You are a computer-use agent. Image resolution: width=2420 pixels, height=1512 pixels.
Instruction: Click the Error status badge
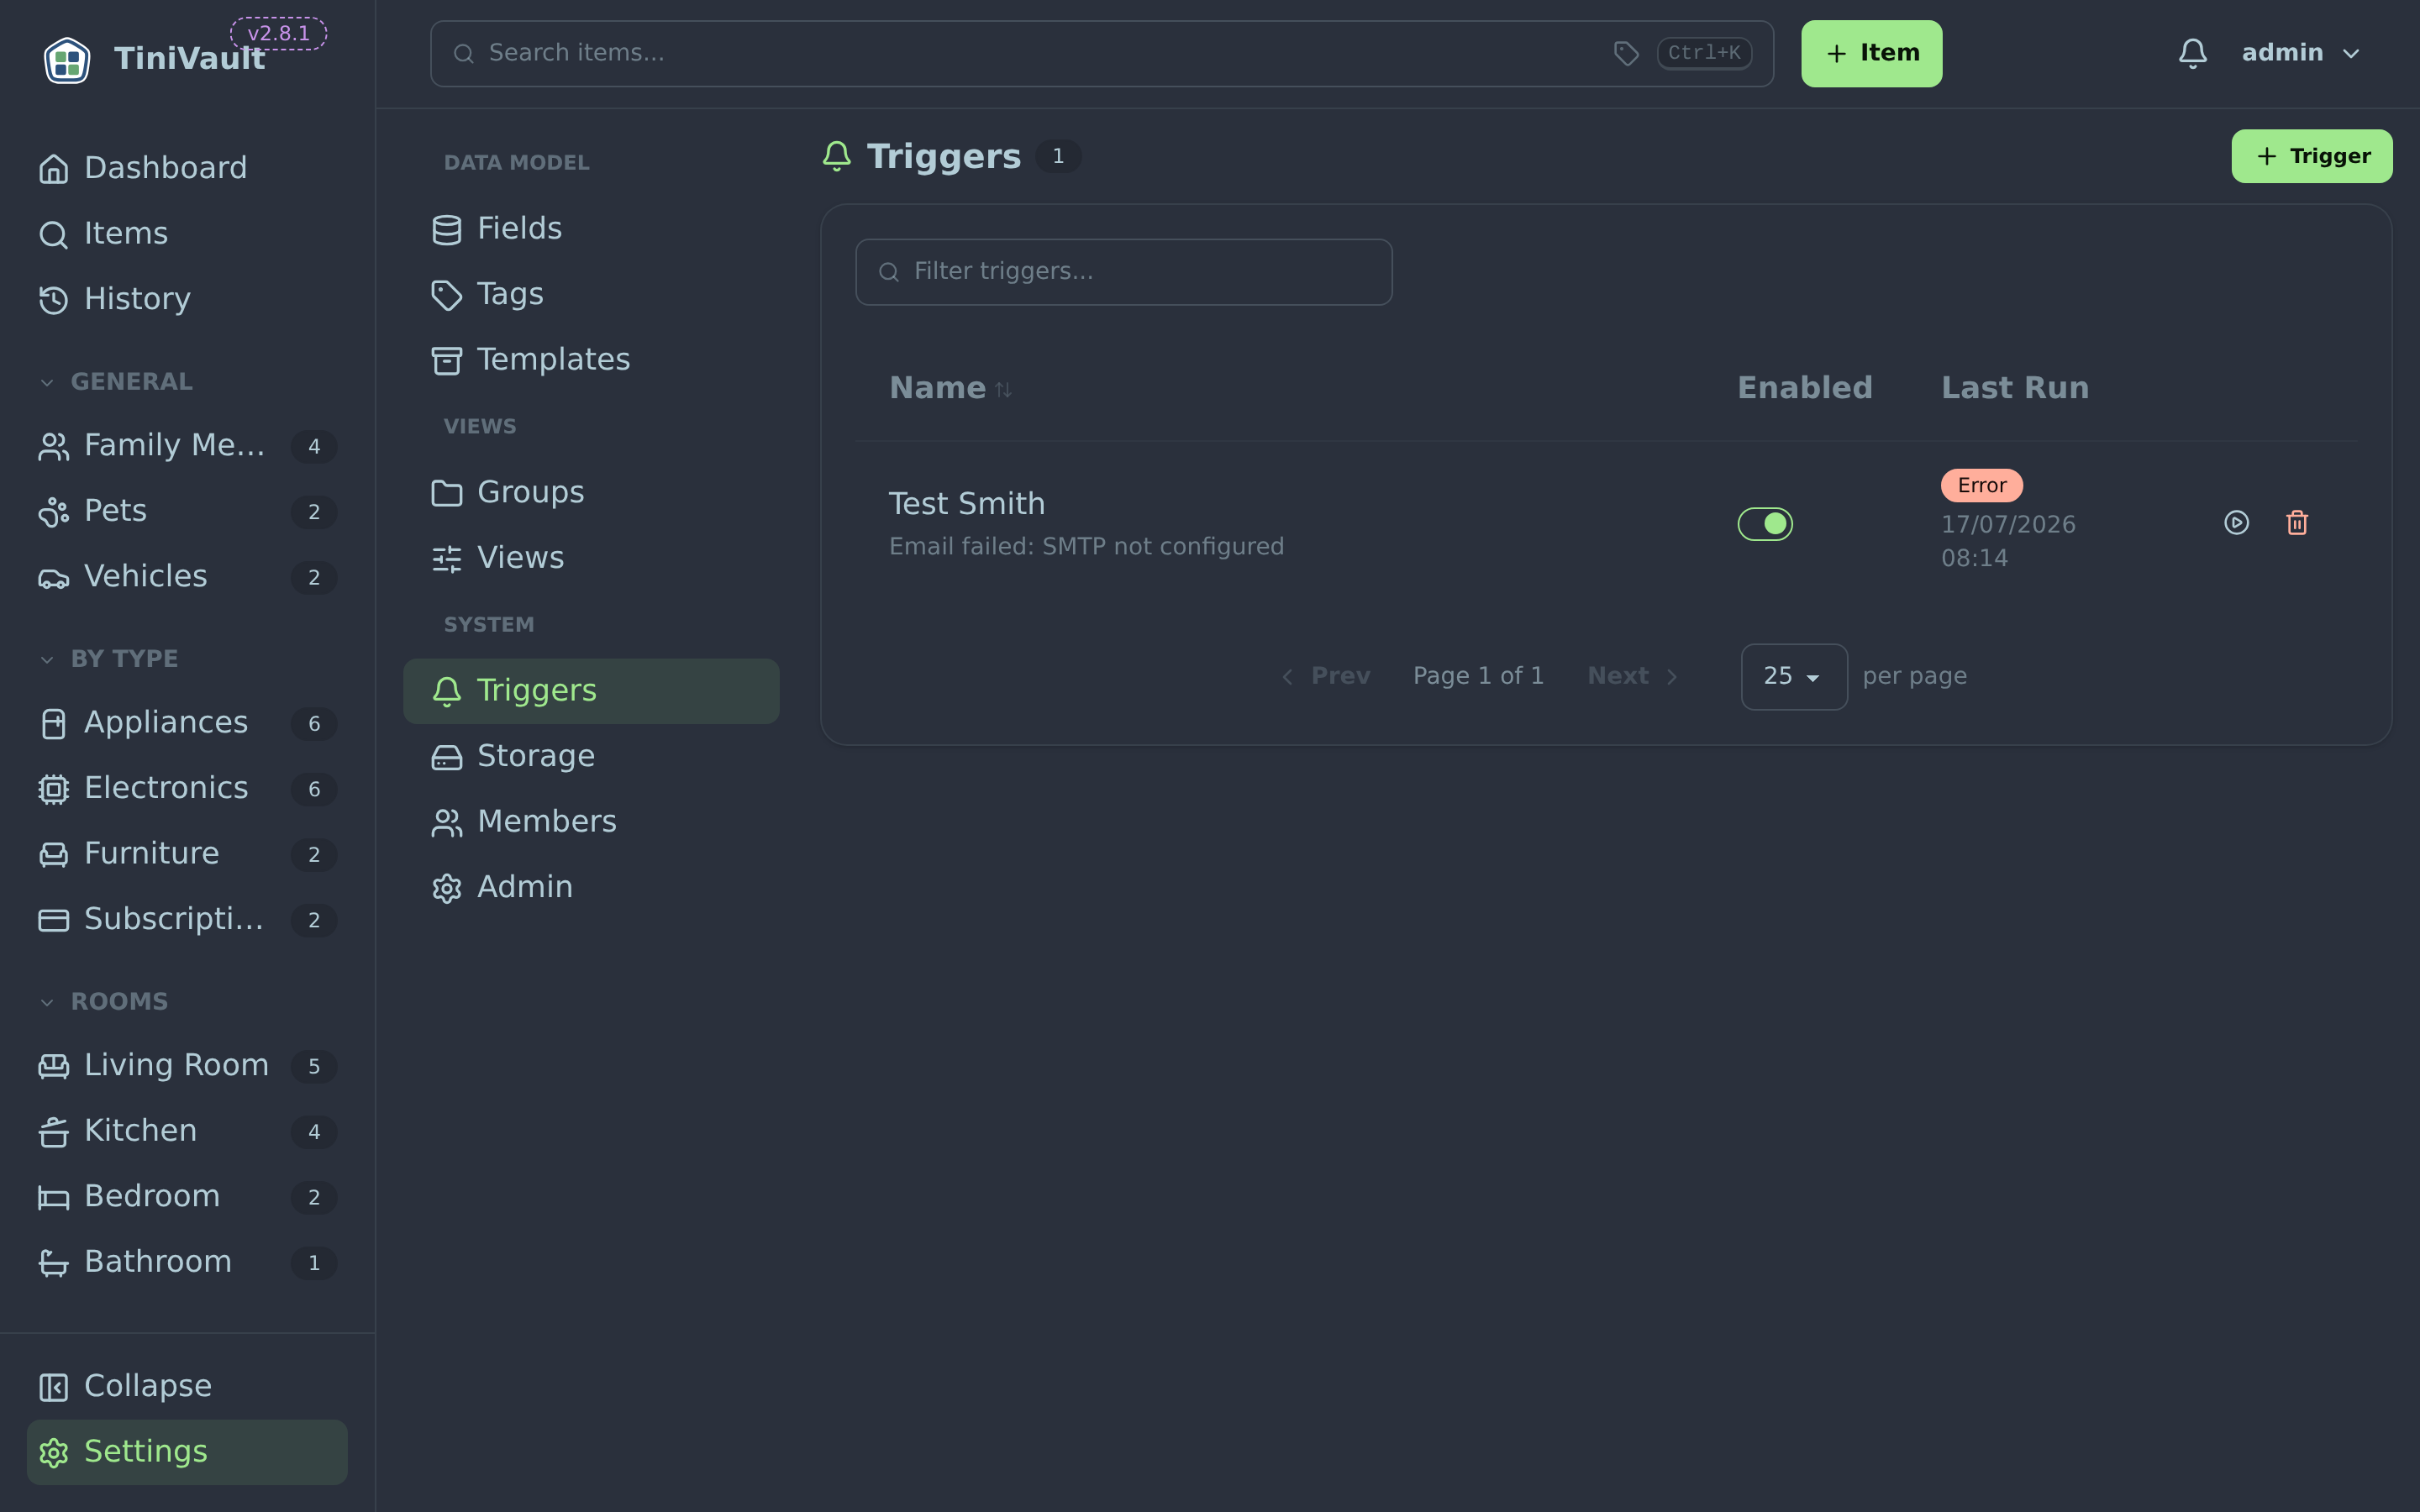coord(1981,485)
